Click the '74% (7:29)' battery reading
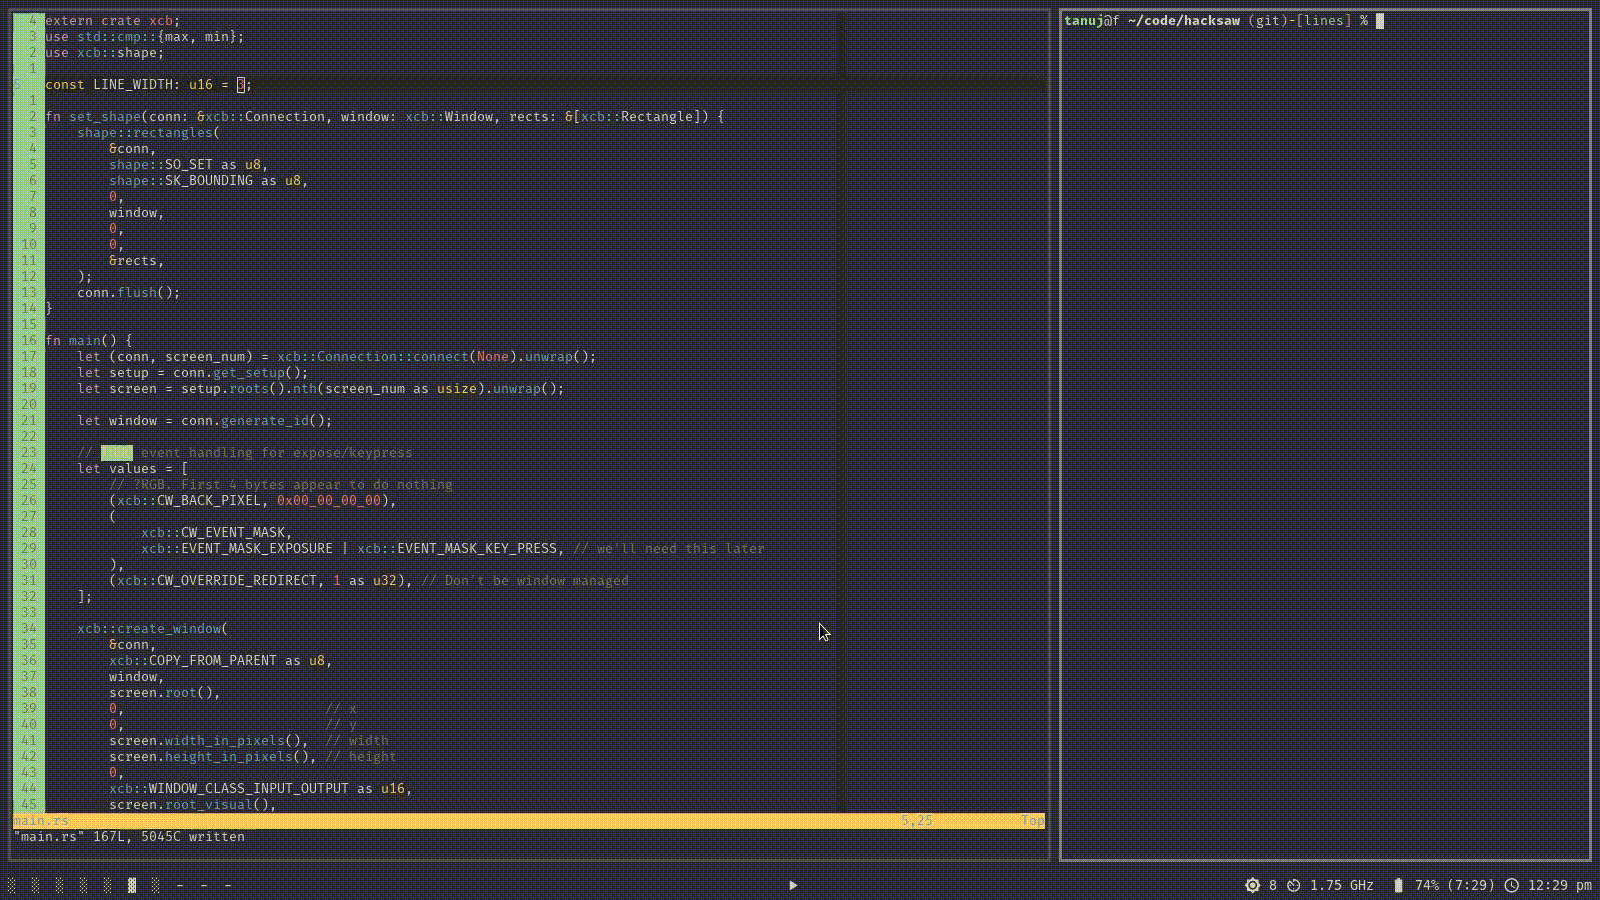Image resolution: width=1600 pixels, height=900 pixels. (x=1454, y=885)
